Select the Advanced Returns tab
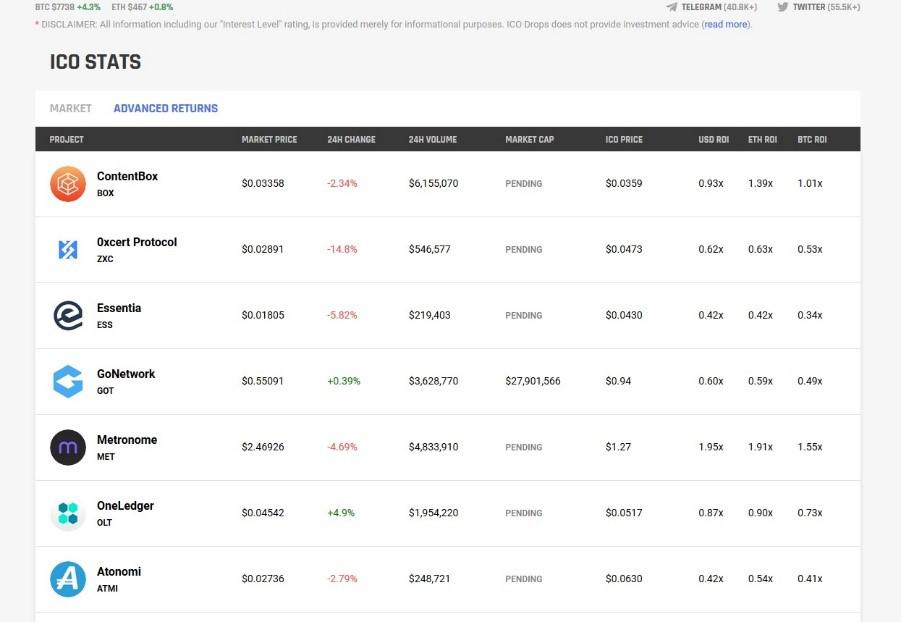This screenshot has height=622, width=901. coord(165,108)
